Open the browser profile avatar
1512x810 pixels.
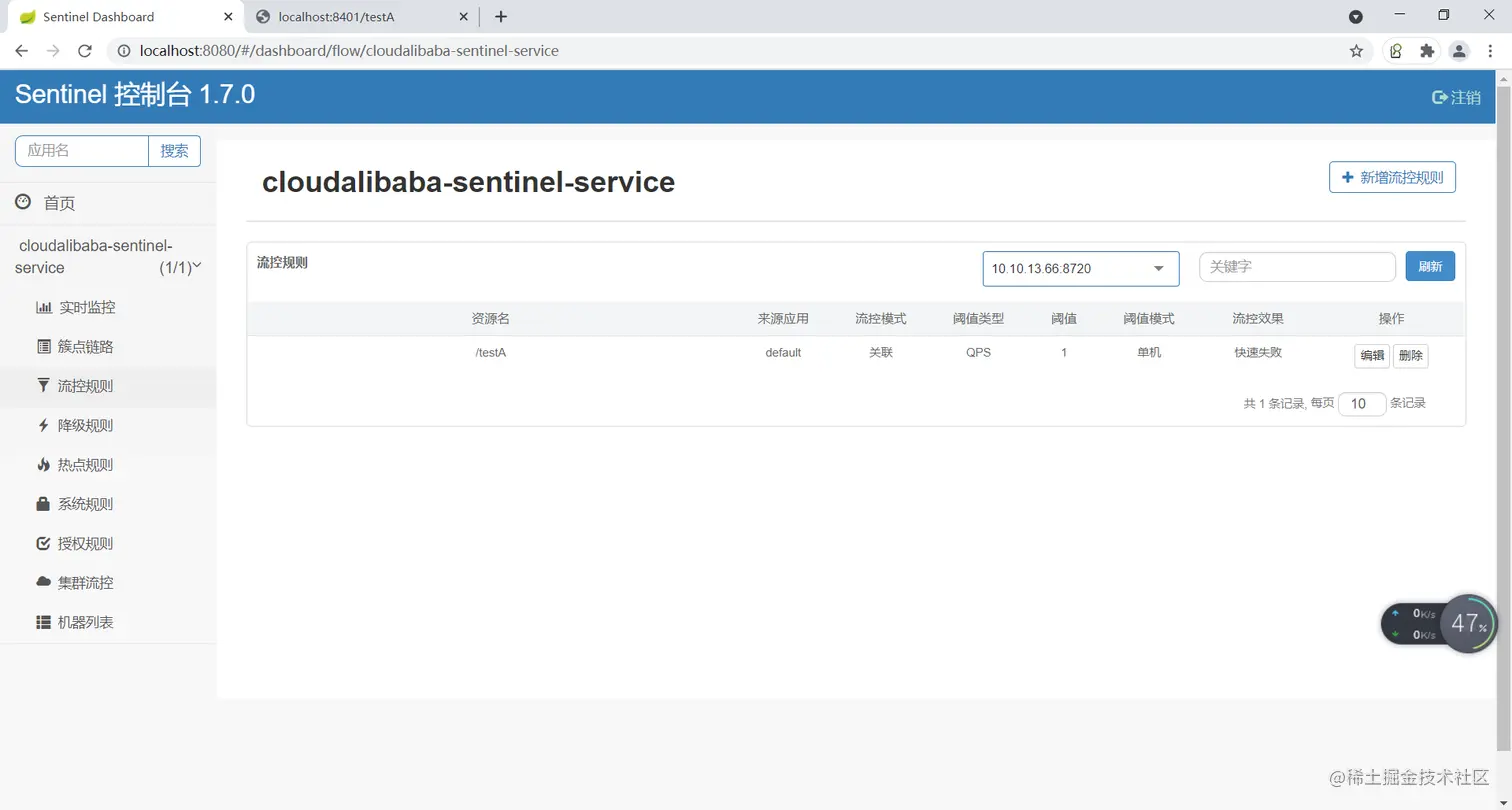[x=1460, y=51]
